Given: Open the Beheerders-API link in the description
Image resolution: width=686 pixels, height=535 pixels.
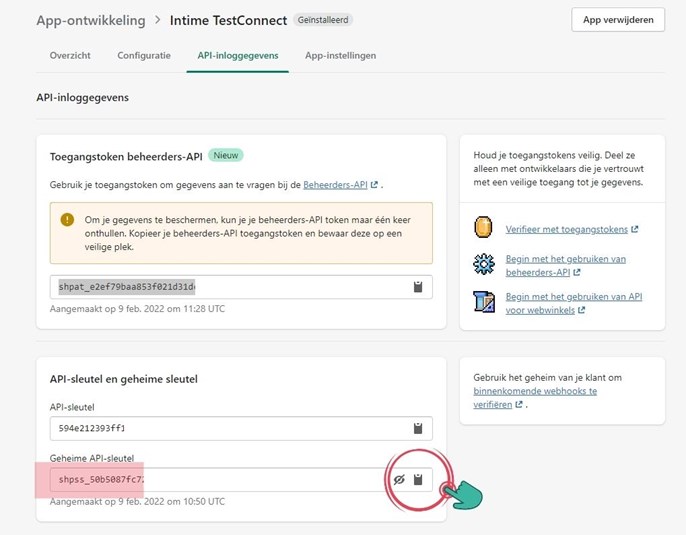Looking at the screenshot, I should (x=334, y=185).
